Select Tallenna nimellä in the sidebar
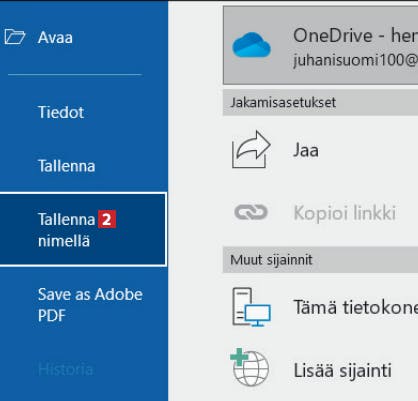This screenshot has height=401, width=418. 83,229
